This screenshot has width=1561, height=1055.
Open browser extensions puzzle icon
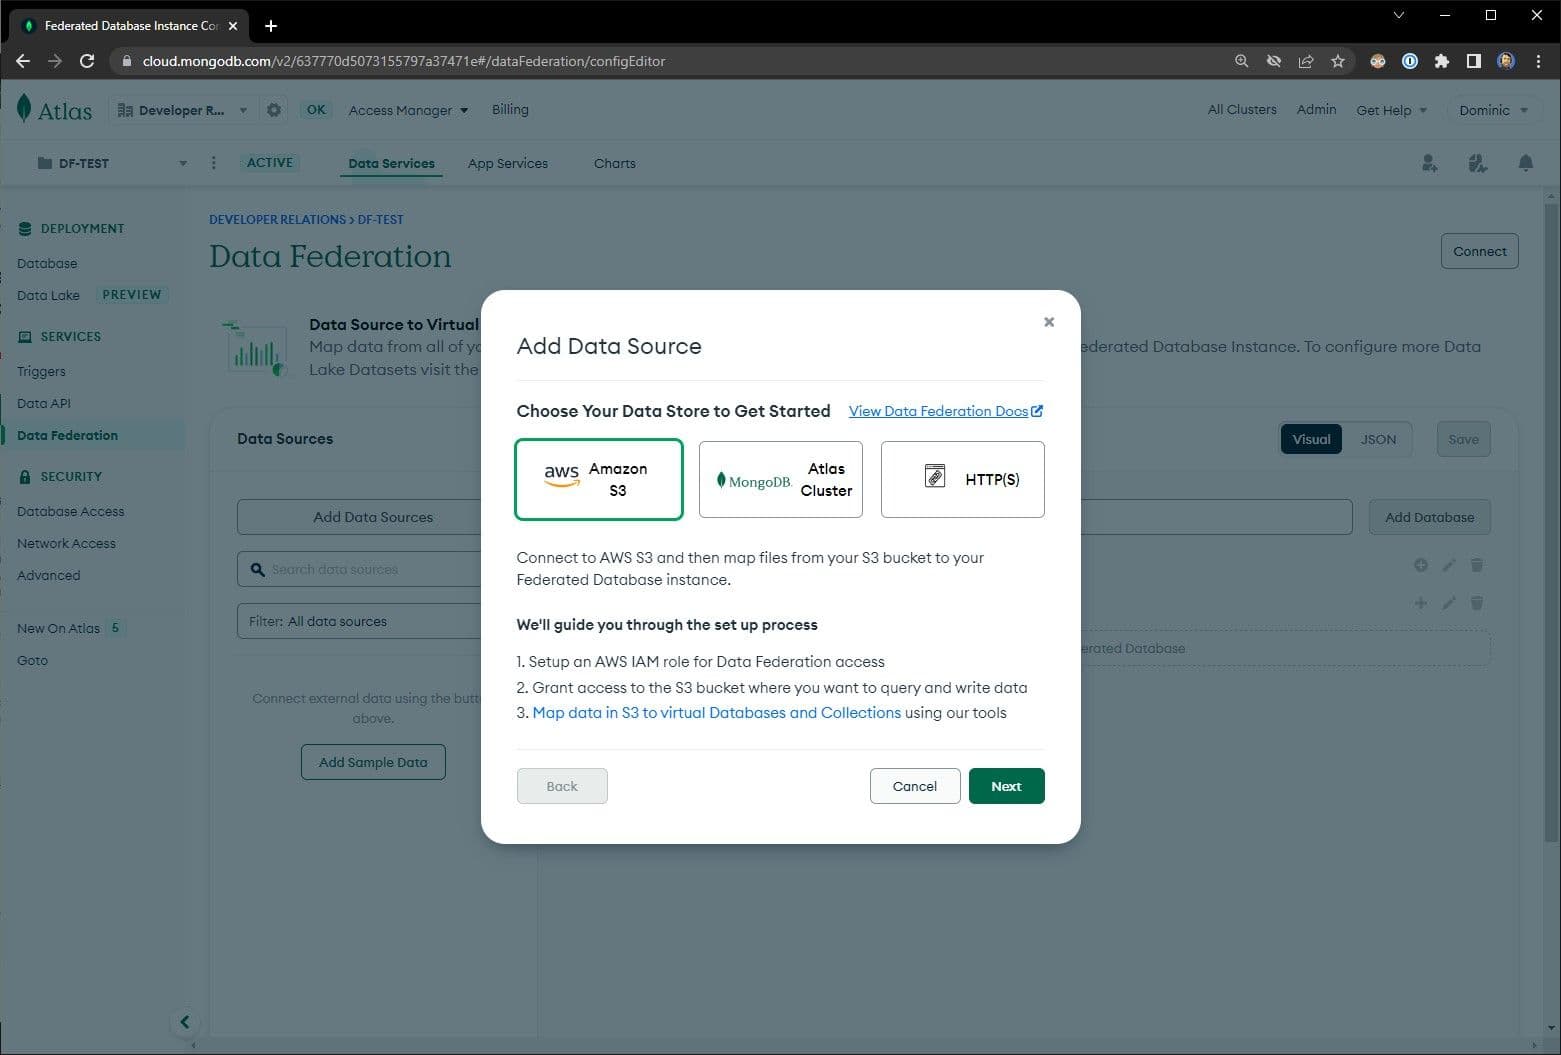coord(1441,61)
